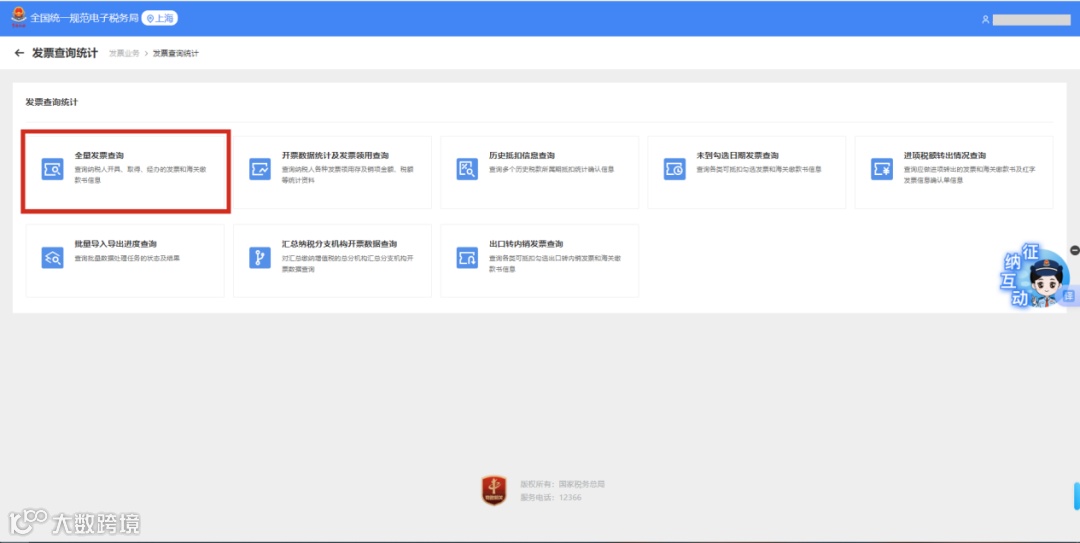This screenshot has width=1080, height=543.
Task: Open 批量导入导出进度查询 title
Action: pyautogui.click(x=116, y=244)
